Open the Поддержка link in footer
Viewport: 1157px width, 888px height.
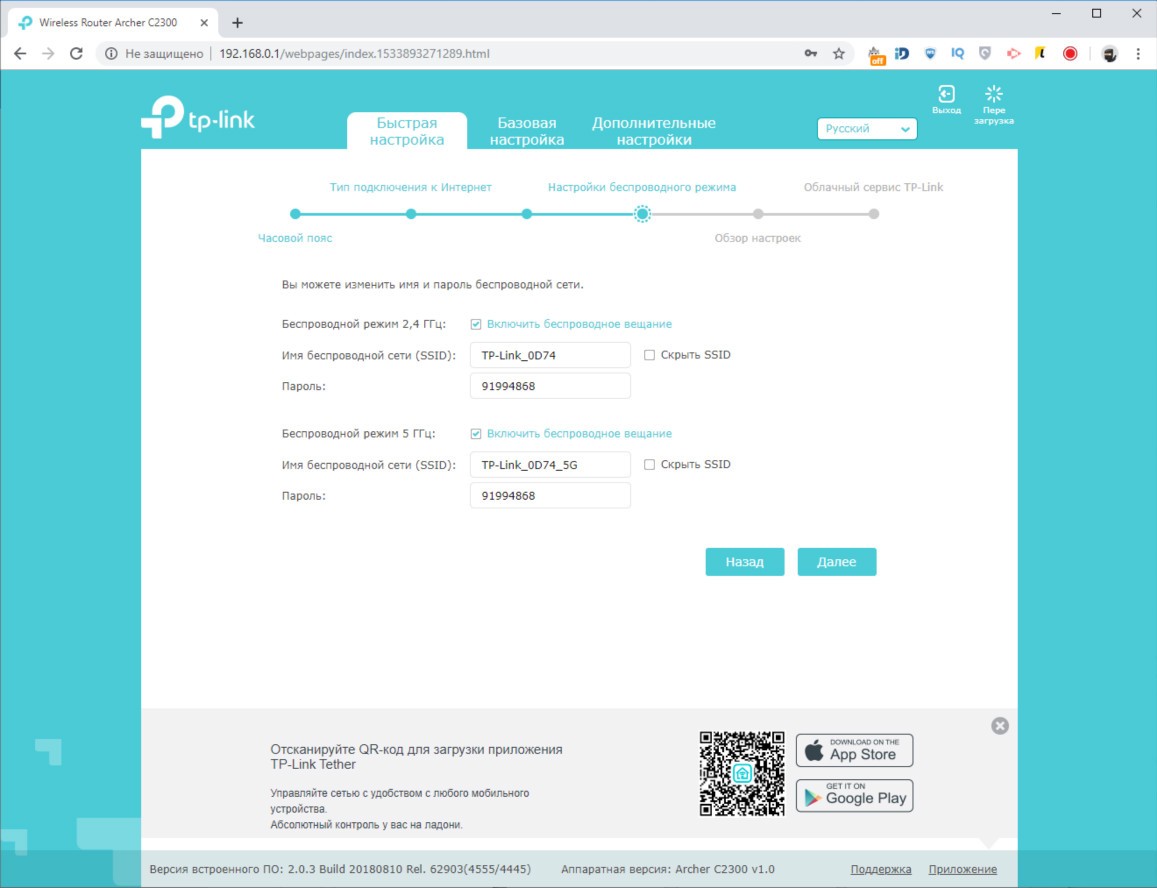coord(880,870)
